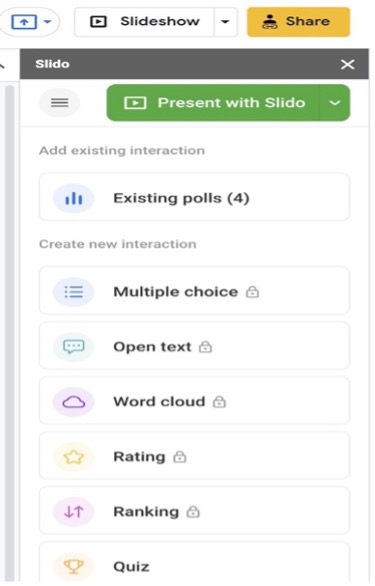Screen dimensions: 375x586
Task: Open the Existing polls (4) item
Action: pos(194,197)
